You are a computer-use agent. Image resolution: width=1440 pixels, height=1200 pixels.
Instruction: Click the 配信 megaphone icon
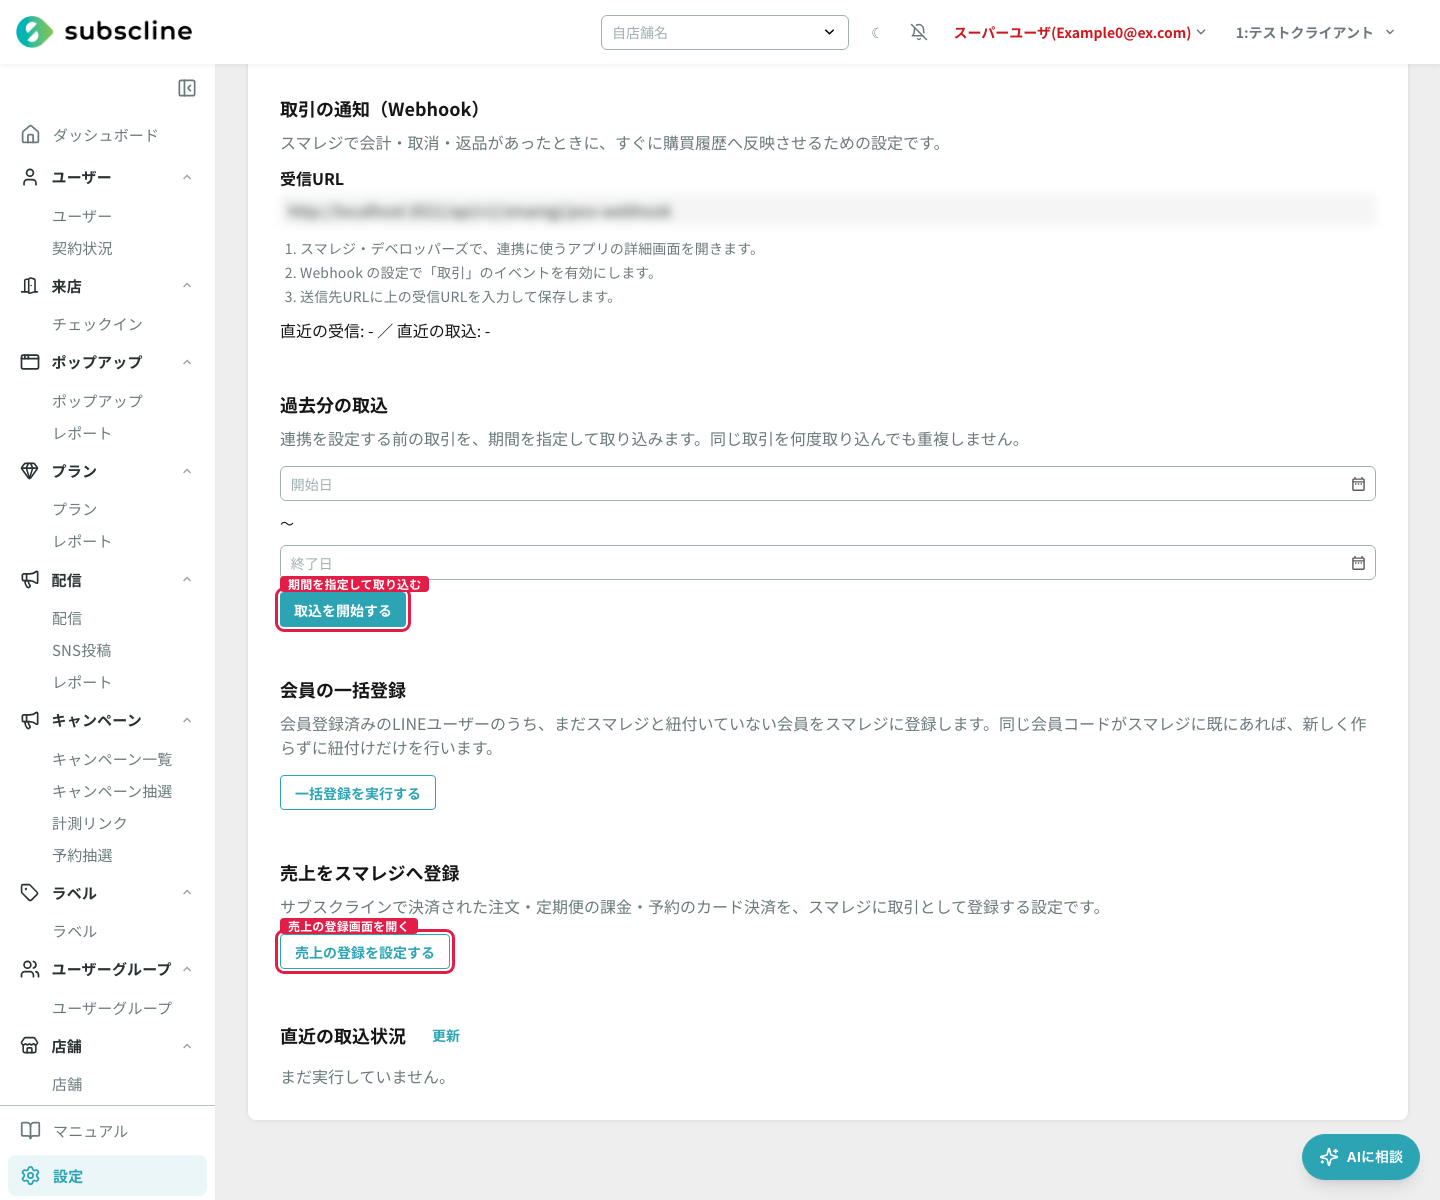point(30,580)
